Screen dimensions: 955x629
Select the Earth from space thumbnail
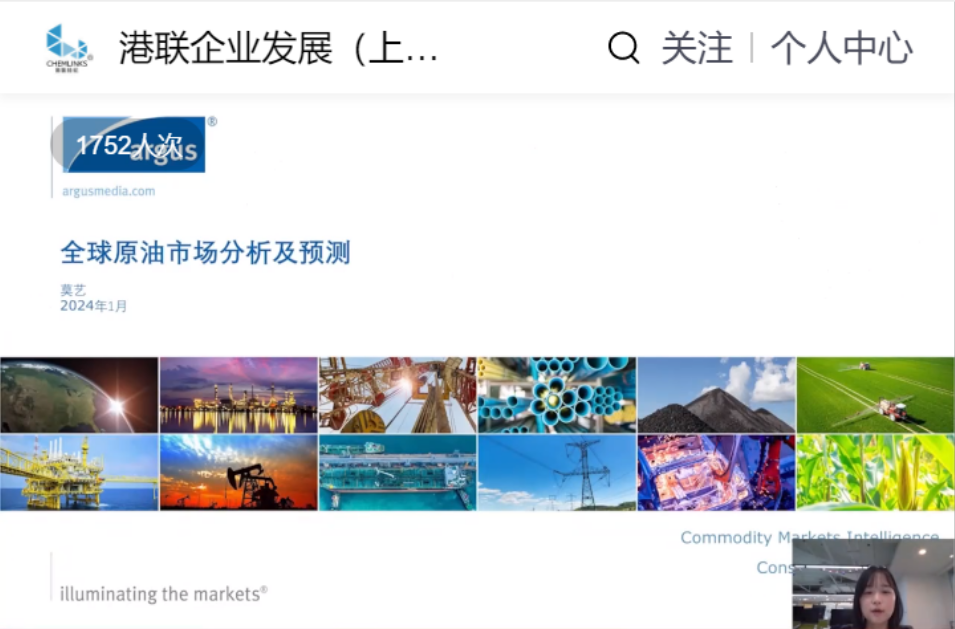[x=79, y=395]
